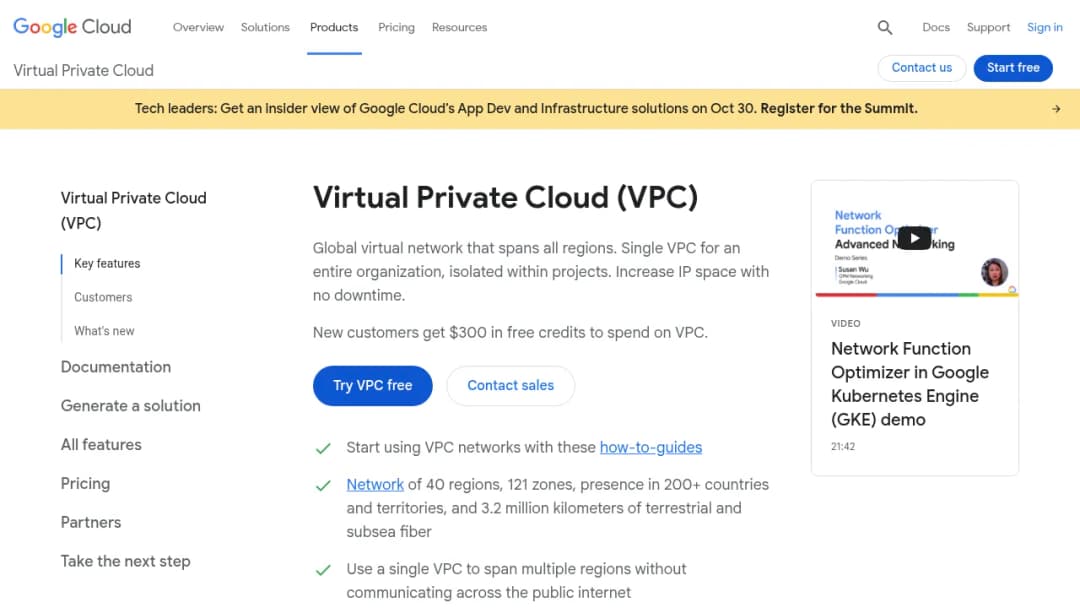1080x608 pixels.
Task: Open the Network Function Optimizer video title
Action: [910, 384]
